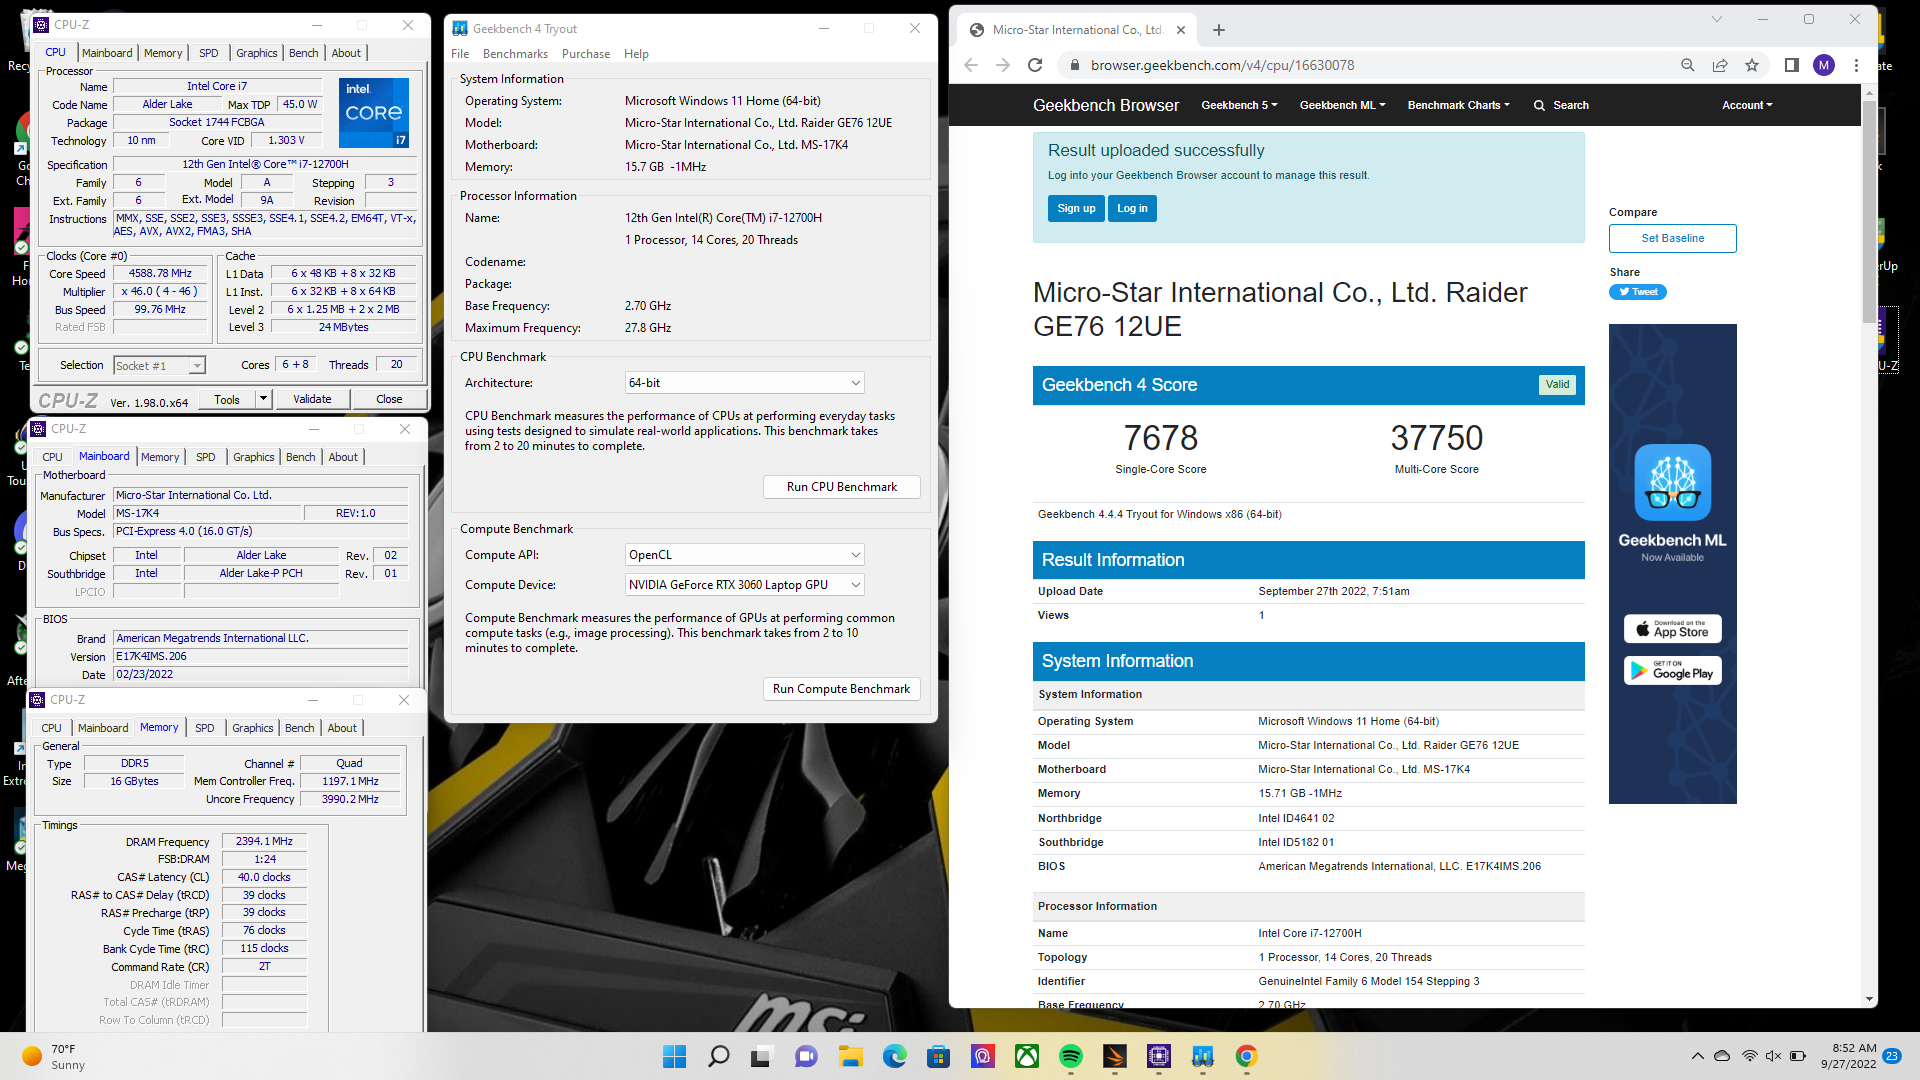
Task: Show hidden system tray icons chevron
Action: [1697, 1056]
